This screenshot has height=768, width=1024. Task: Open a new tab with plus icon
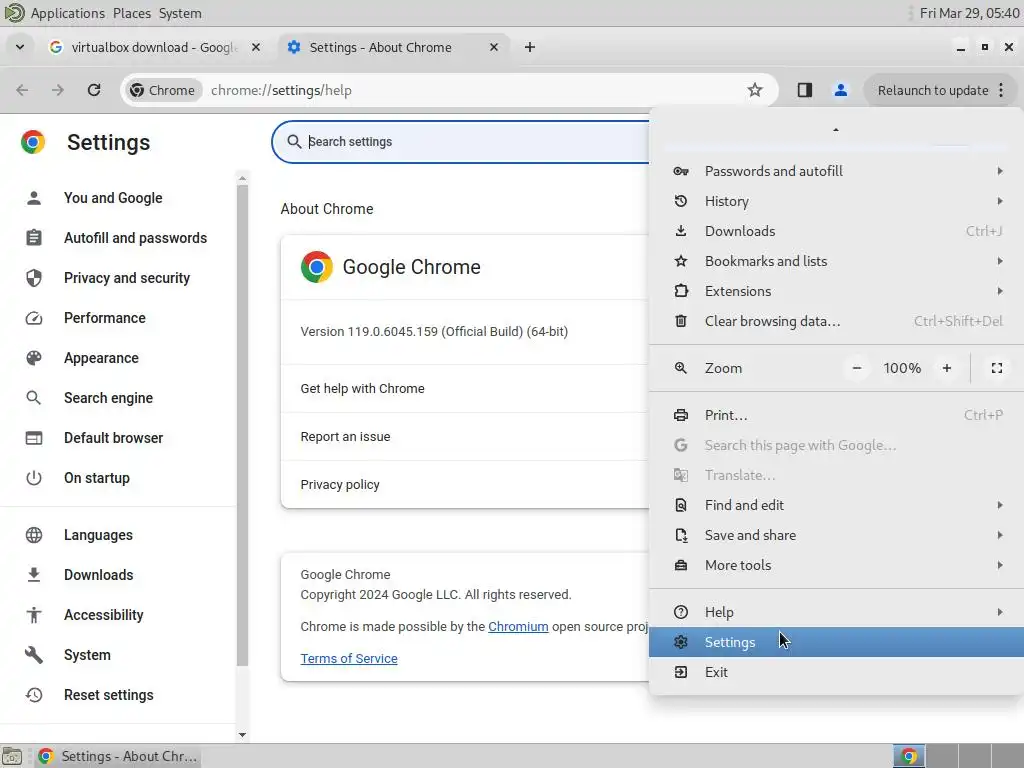click(530, 47)
